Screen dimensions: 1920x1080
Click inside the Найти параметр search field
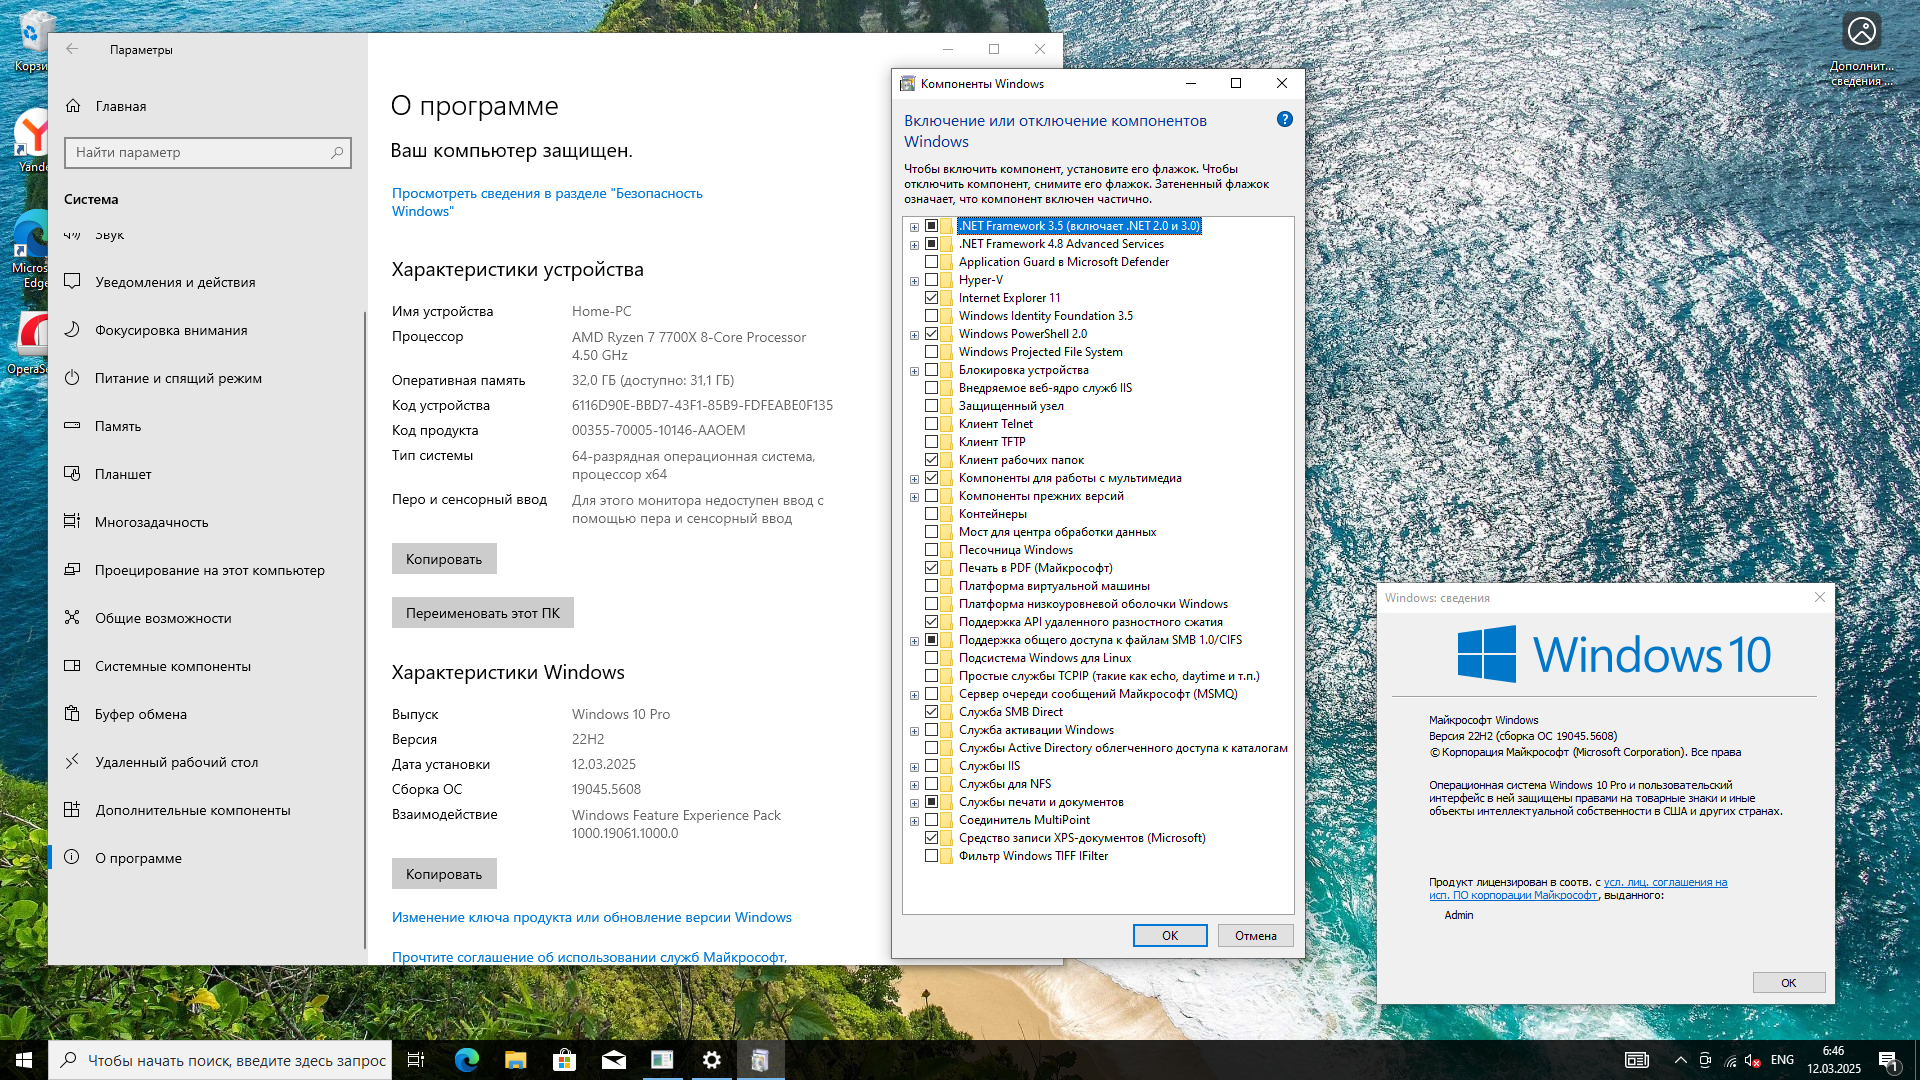195,153
